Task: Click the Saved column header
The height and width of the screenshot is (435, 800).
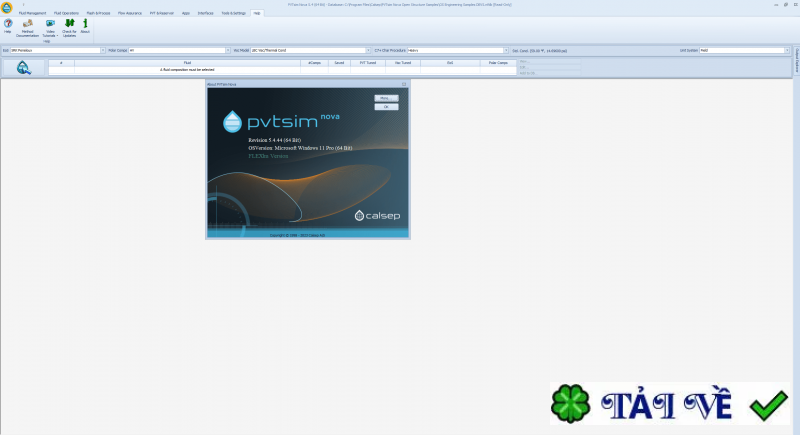Action: coord(339,63)
